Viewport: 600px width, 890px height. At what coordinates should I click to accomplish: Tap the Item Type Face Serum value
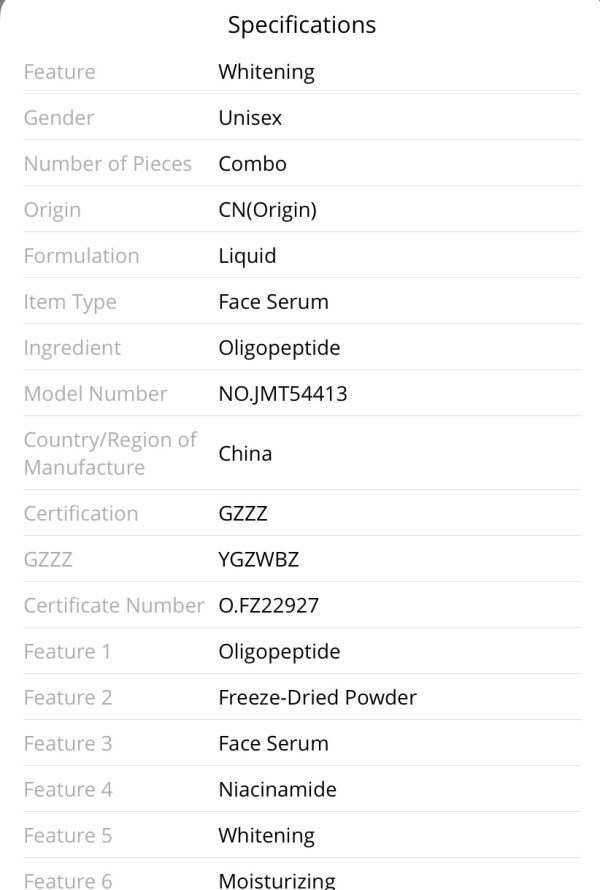274,302
